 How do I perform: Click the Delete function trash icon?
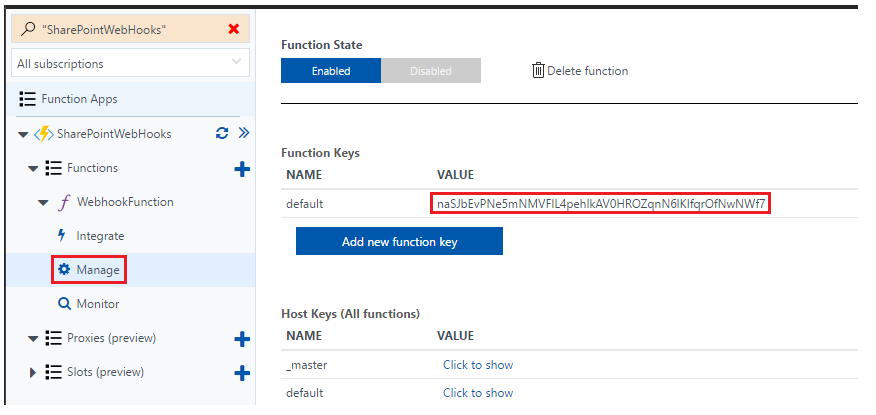click(538, 71)
